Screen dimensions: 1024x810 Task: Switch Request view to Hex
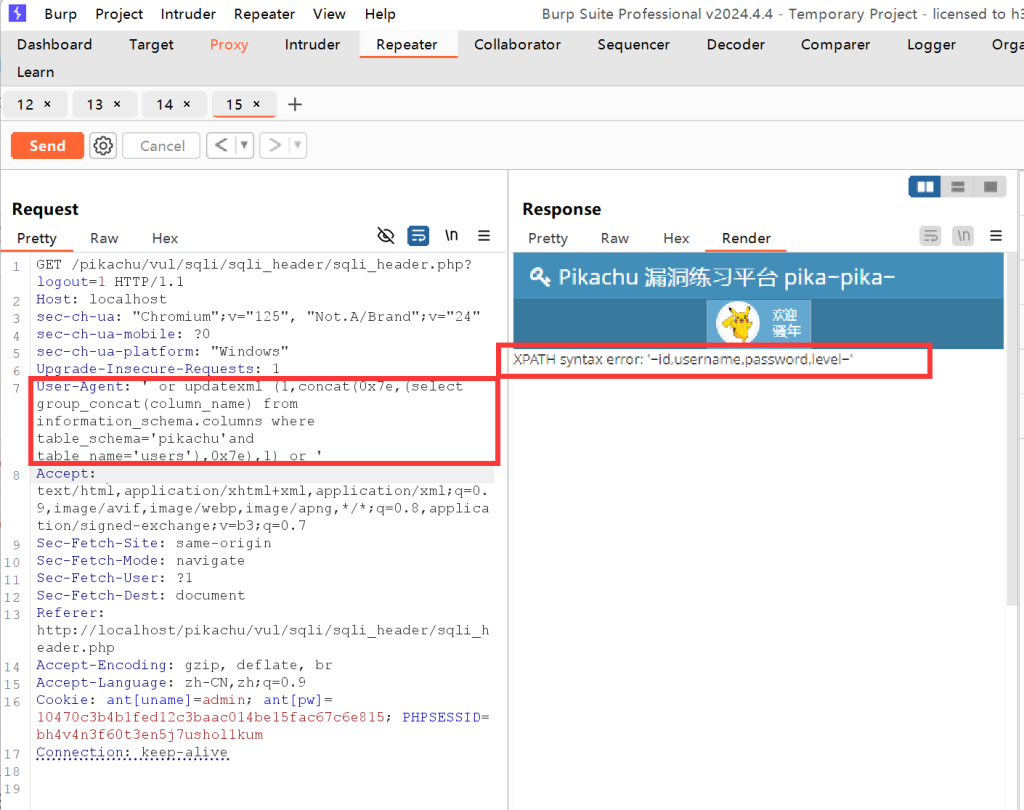click(165, 238)
